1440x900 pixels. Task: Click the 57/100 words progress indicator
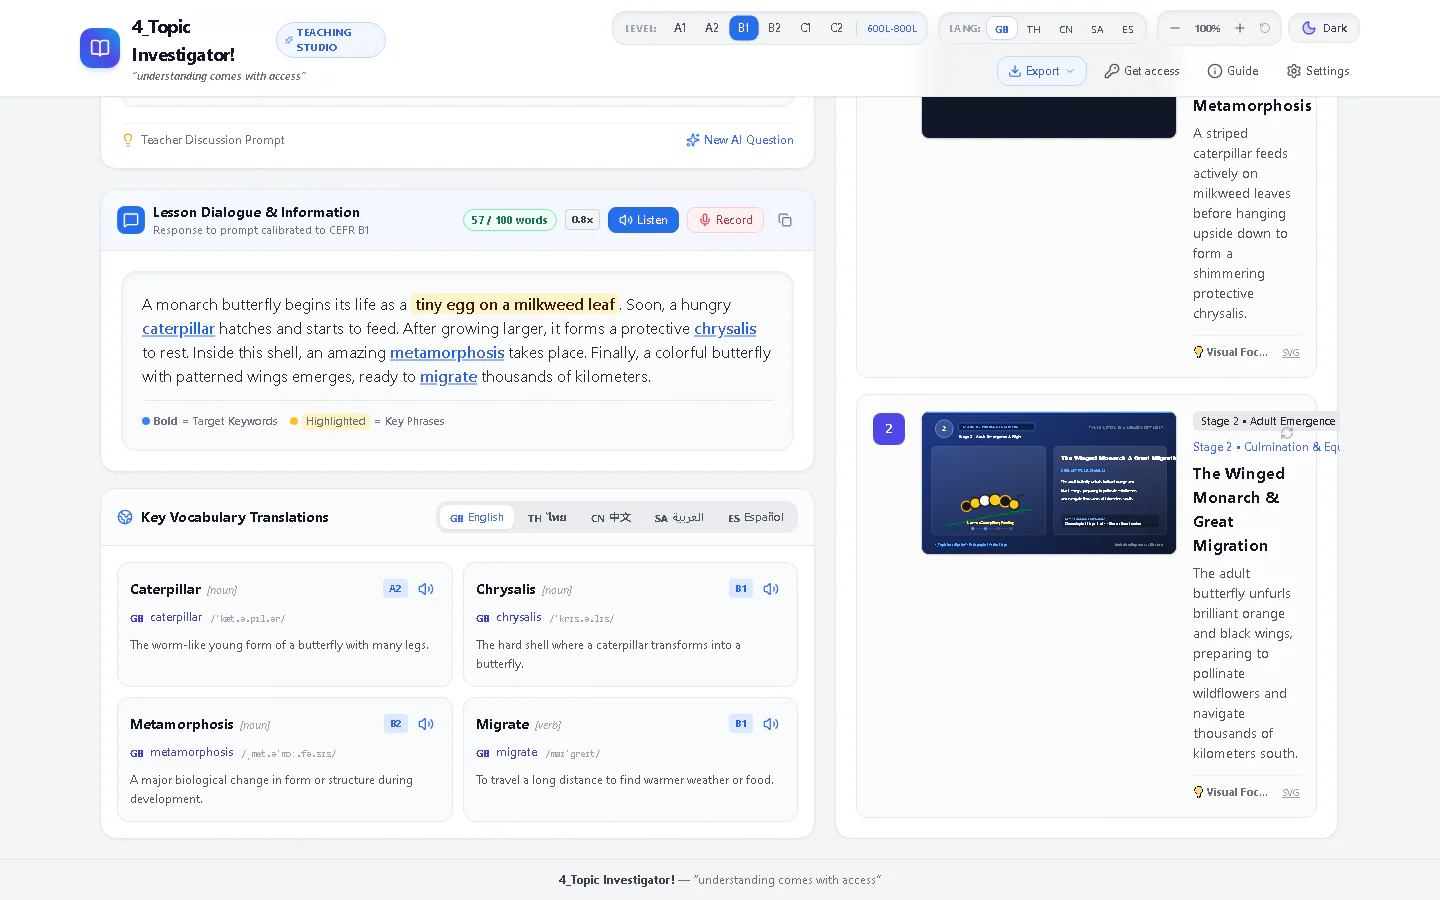[x=510, y=220]
